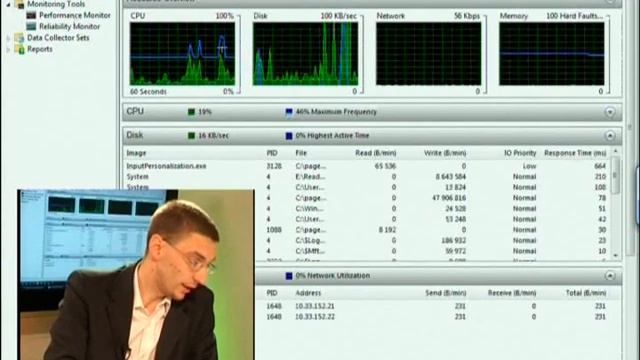This screenshot has height=360, width=640.
Task: Sort disk list by Write (B/min)
Action: pyautogui.click(x=445, y=153)
